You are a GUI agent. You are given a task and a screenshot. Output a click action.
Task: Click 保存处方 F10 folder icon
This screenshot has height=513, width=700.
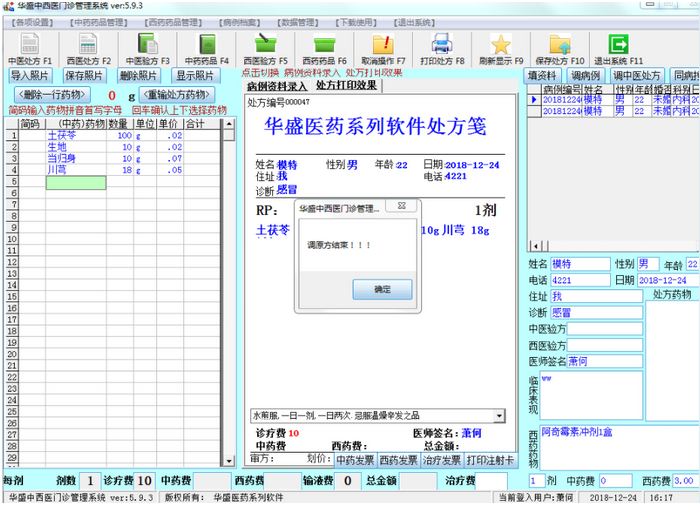coord(560,49)
